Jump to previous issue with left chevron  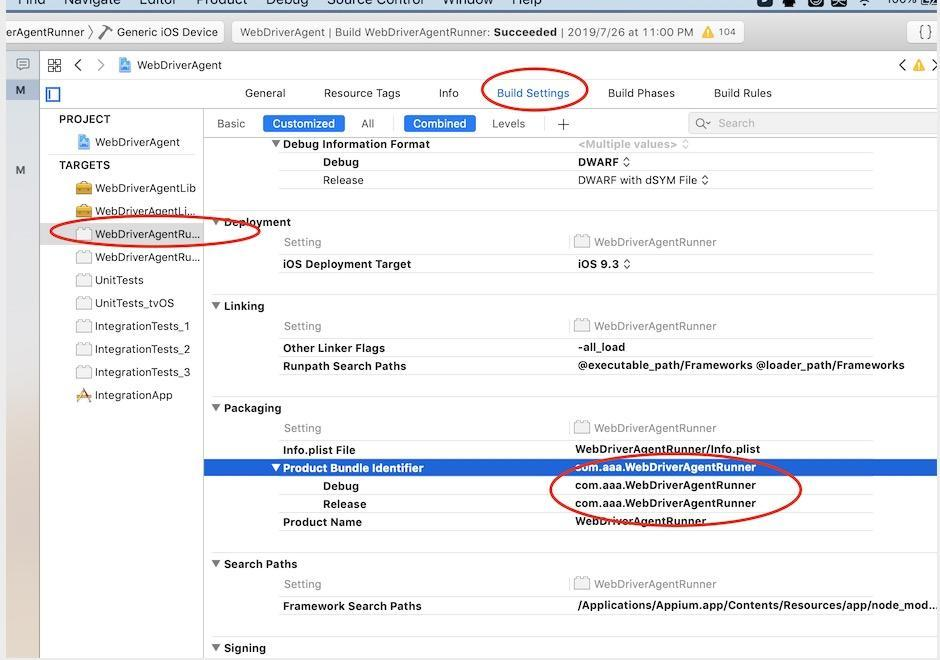(902, 65)
